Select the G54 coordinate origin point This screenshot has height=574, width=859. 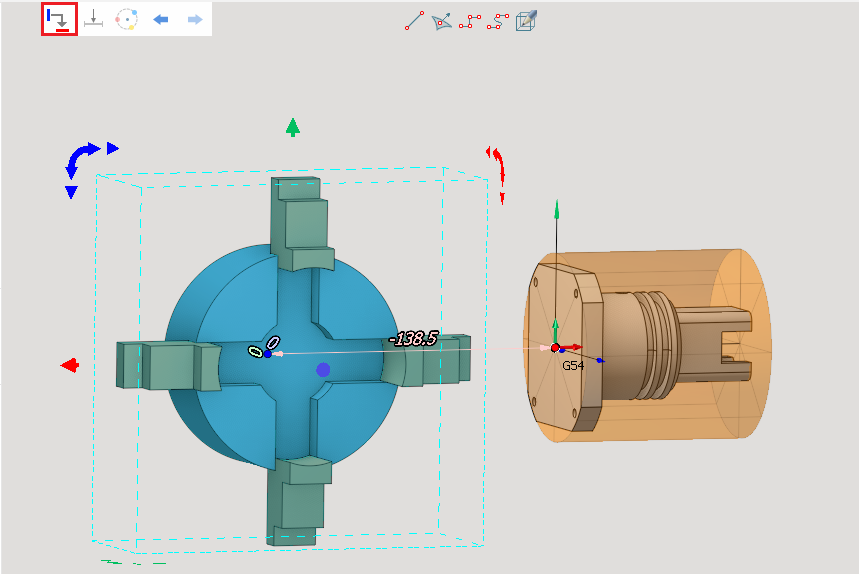tap(555, 348)
